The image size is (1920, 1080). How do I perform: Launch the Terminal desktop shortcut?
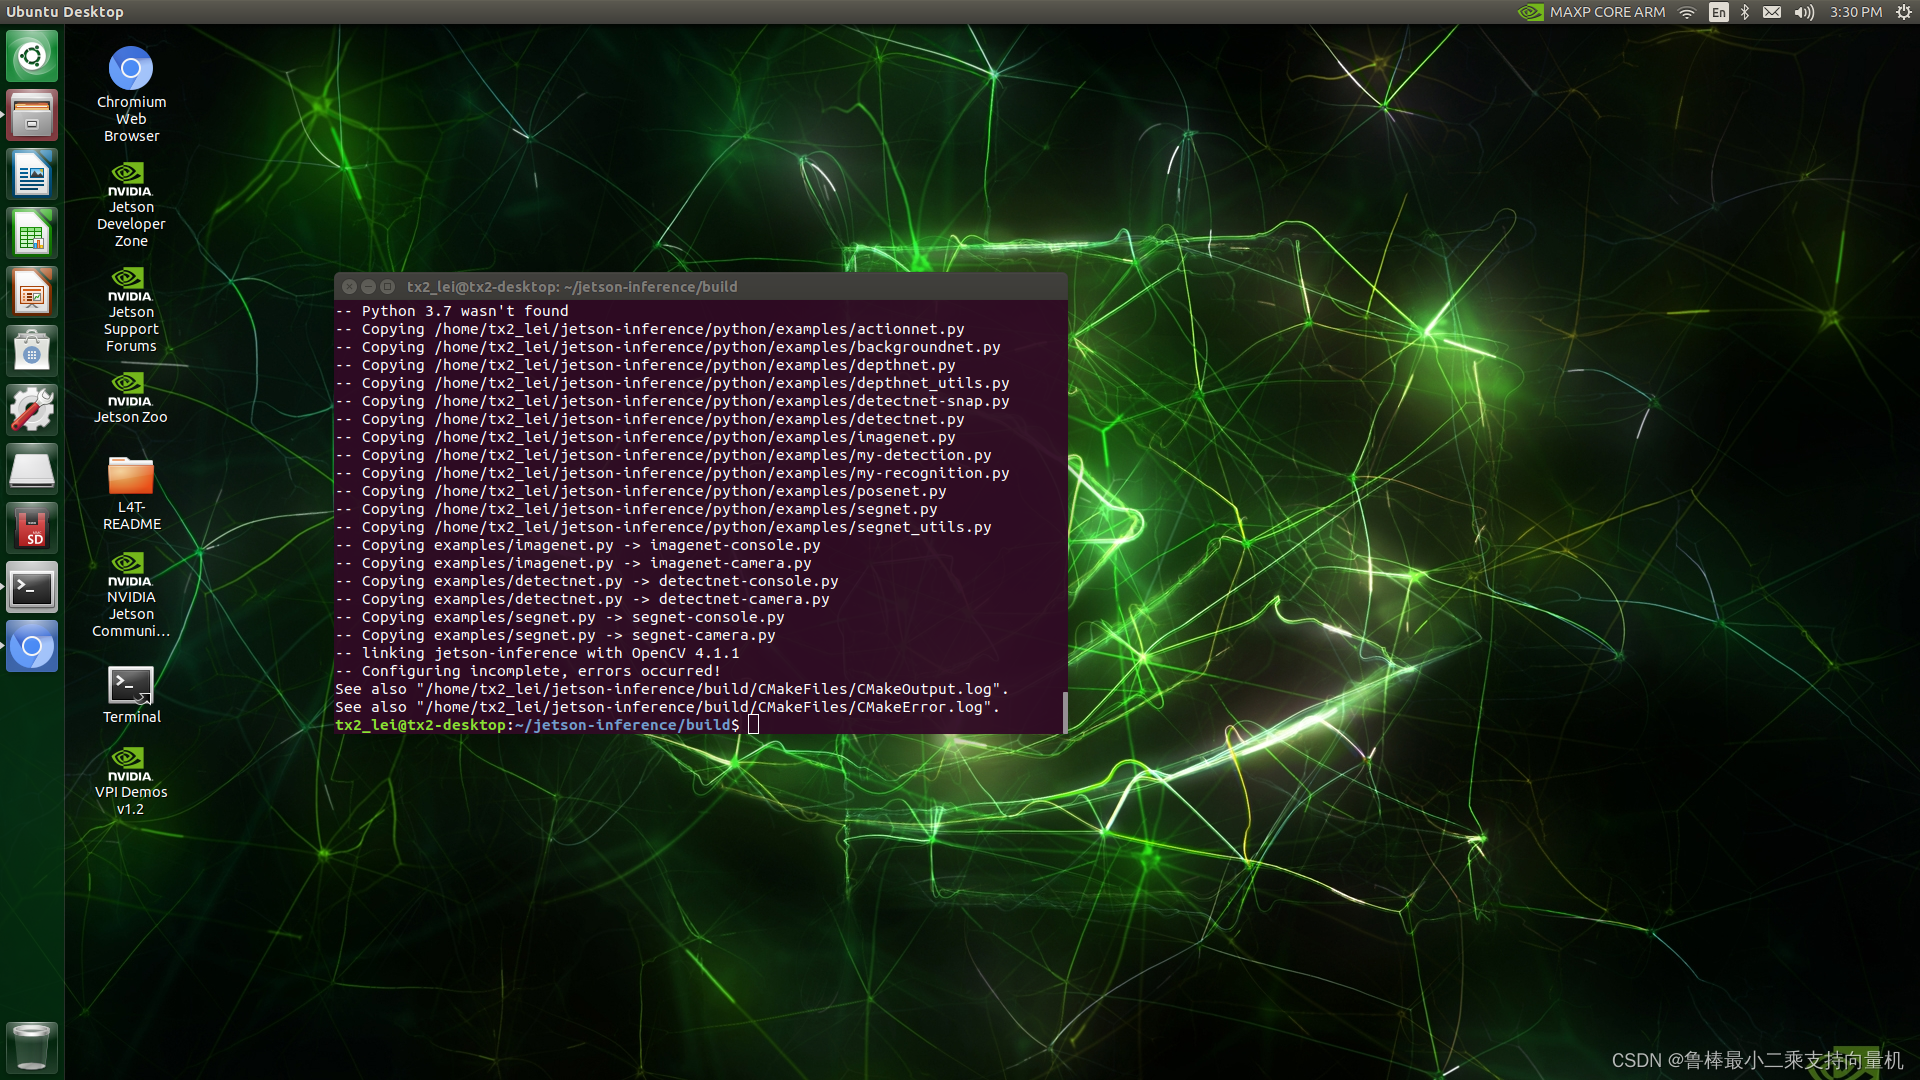pyautogui.click(x=131, y=686)
